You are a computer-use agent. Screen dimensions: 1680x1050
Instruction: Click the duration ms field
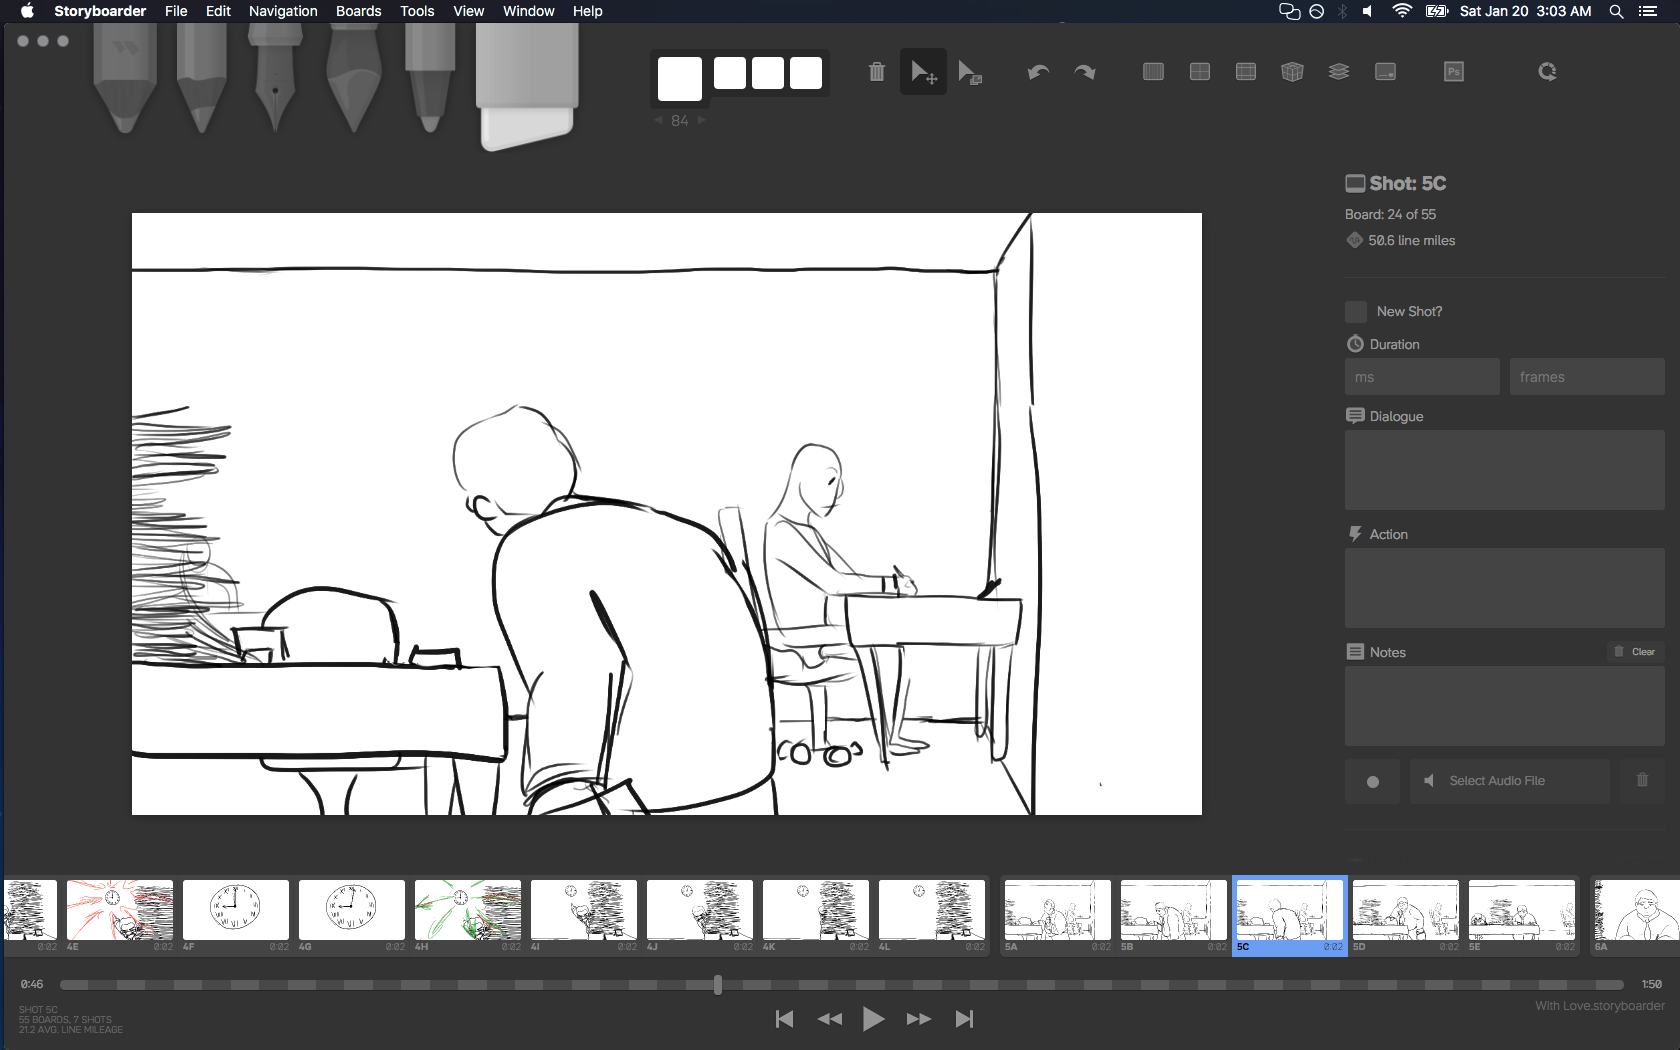tap(1422, 377)
